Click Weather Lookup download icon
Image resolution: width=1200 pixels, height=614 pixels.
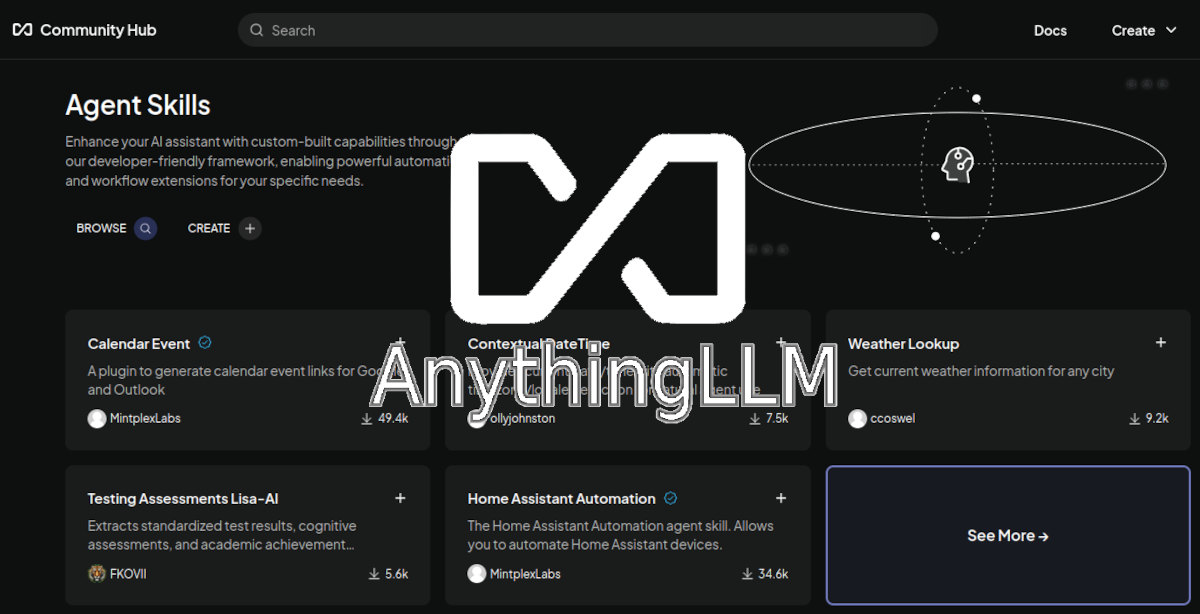(1135, 418)
